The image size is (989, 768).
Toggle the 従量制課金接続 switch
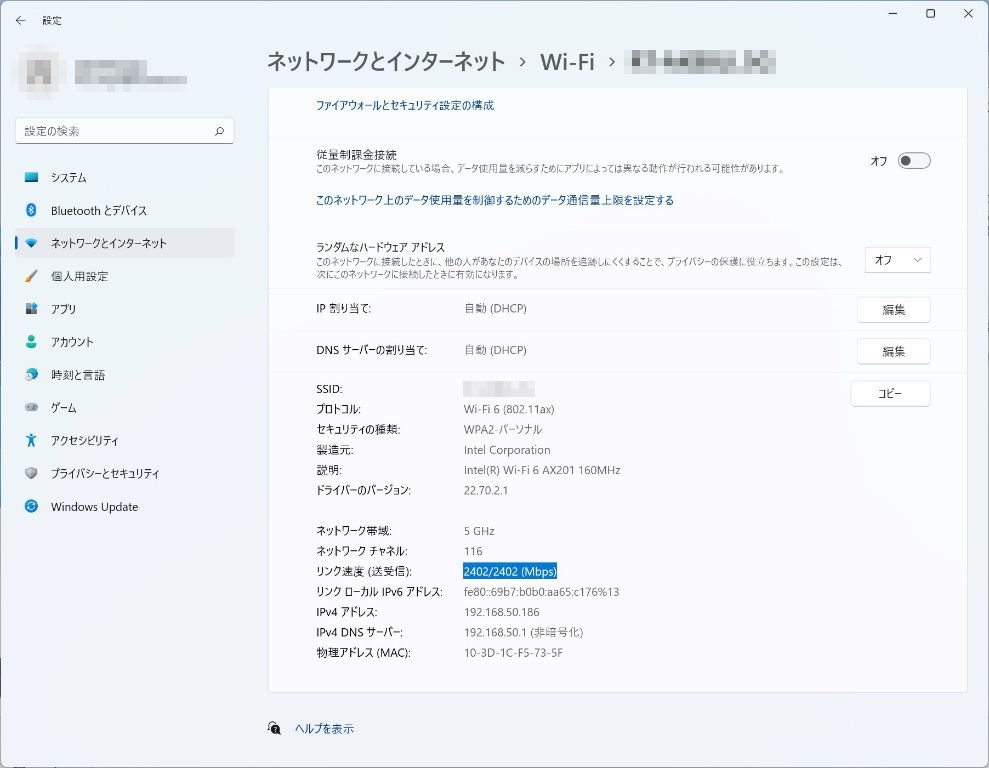pos(914,161)
